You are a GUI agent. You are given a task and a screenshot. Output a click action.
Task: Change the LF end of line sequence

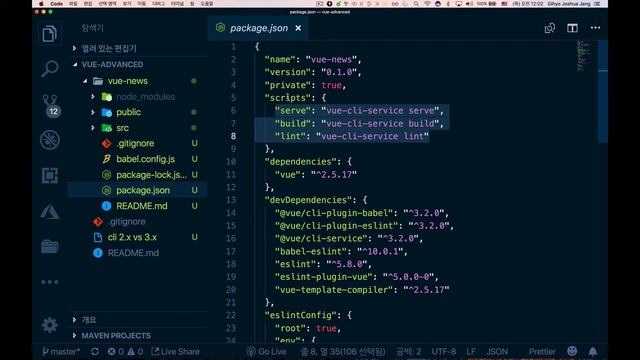pos(471,351)
